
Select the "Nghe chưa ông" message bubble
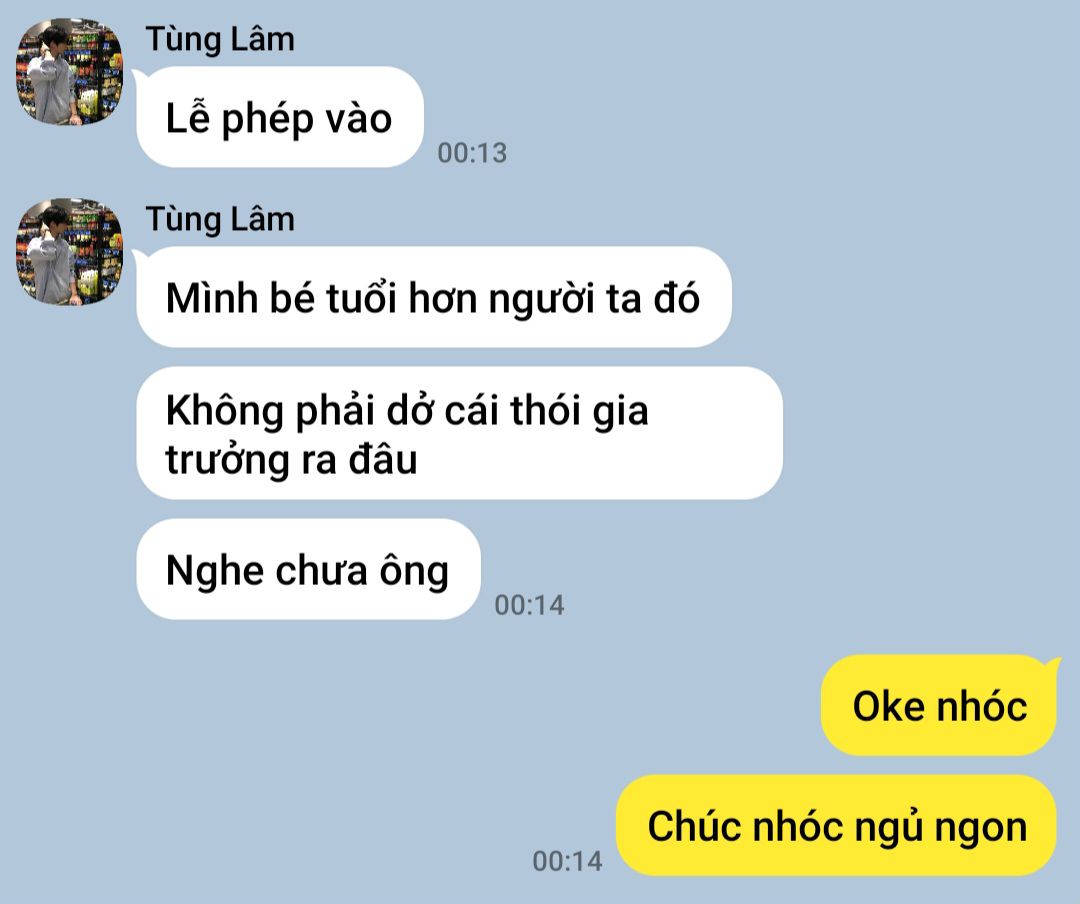pyautogui.click(x=308, y=570)
